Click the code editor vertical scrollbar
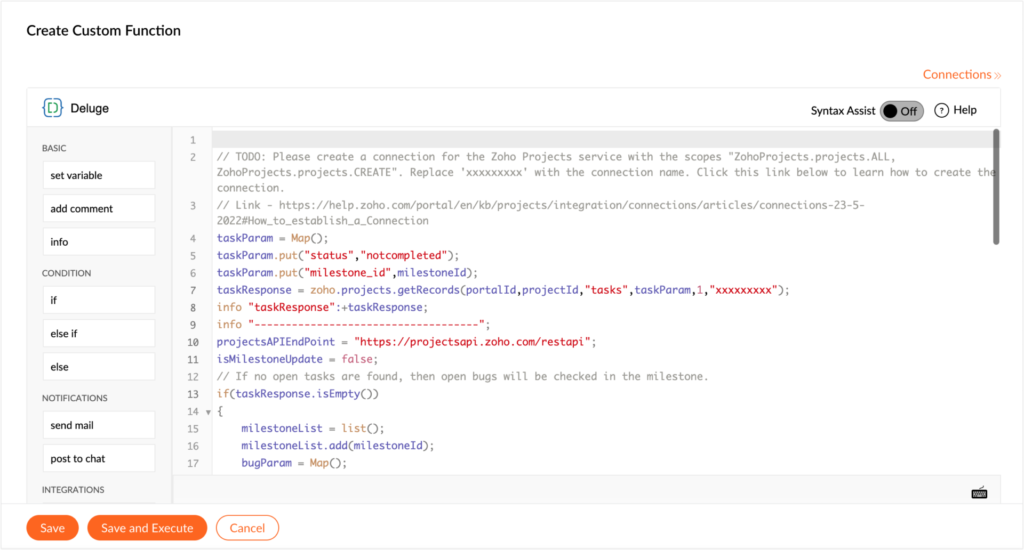 coord(996,187)
